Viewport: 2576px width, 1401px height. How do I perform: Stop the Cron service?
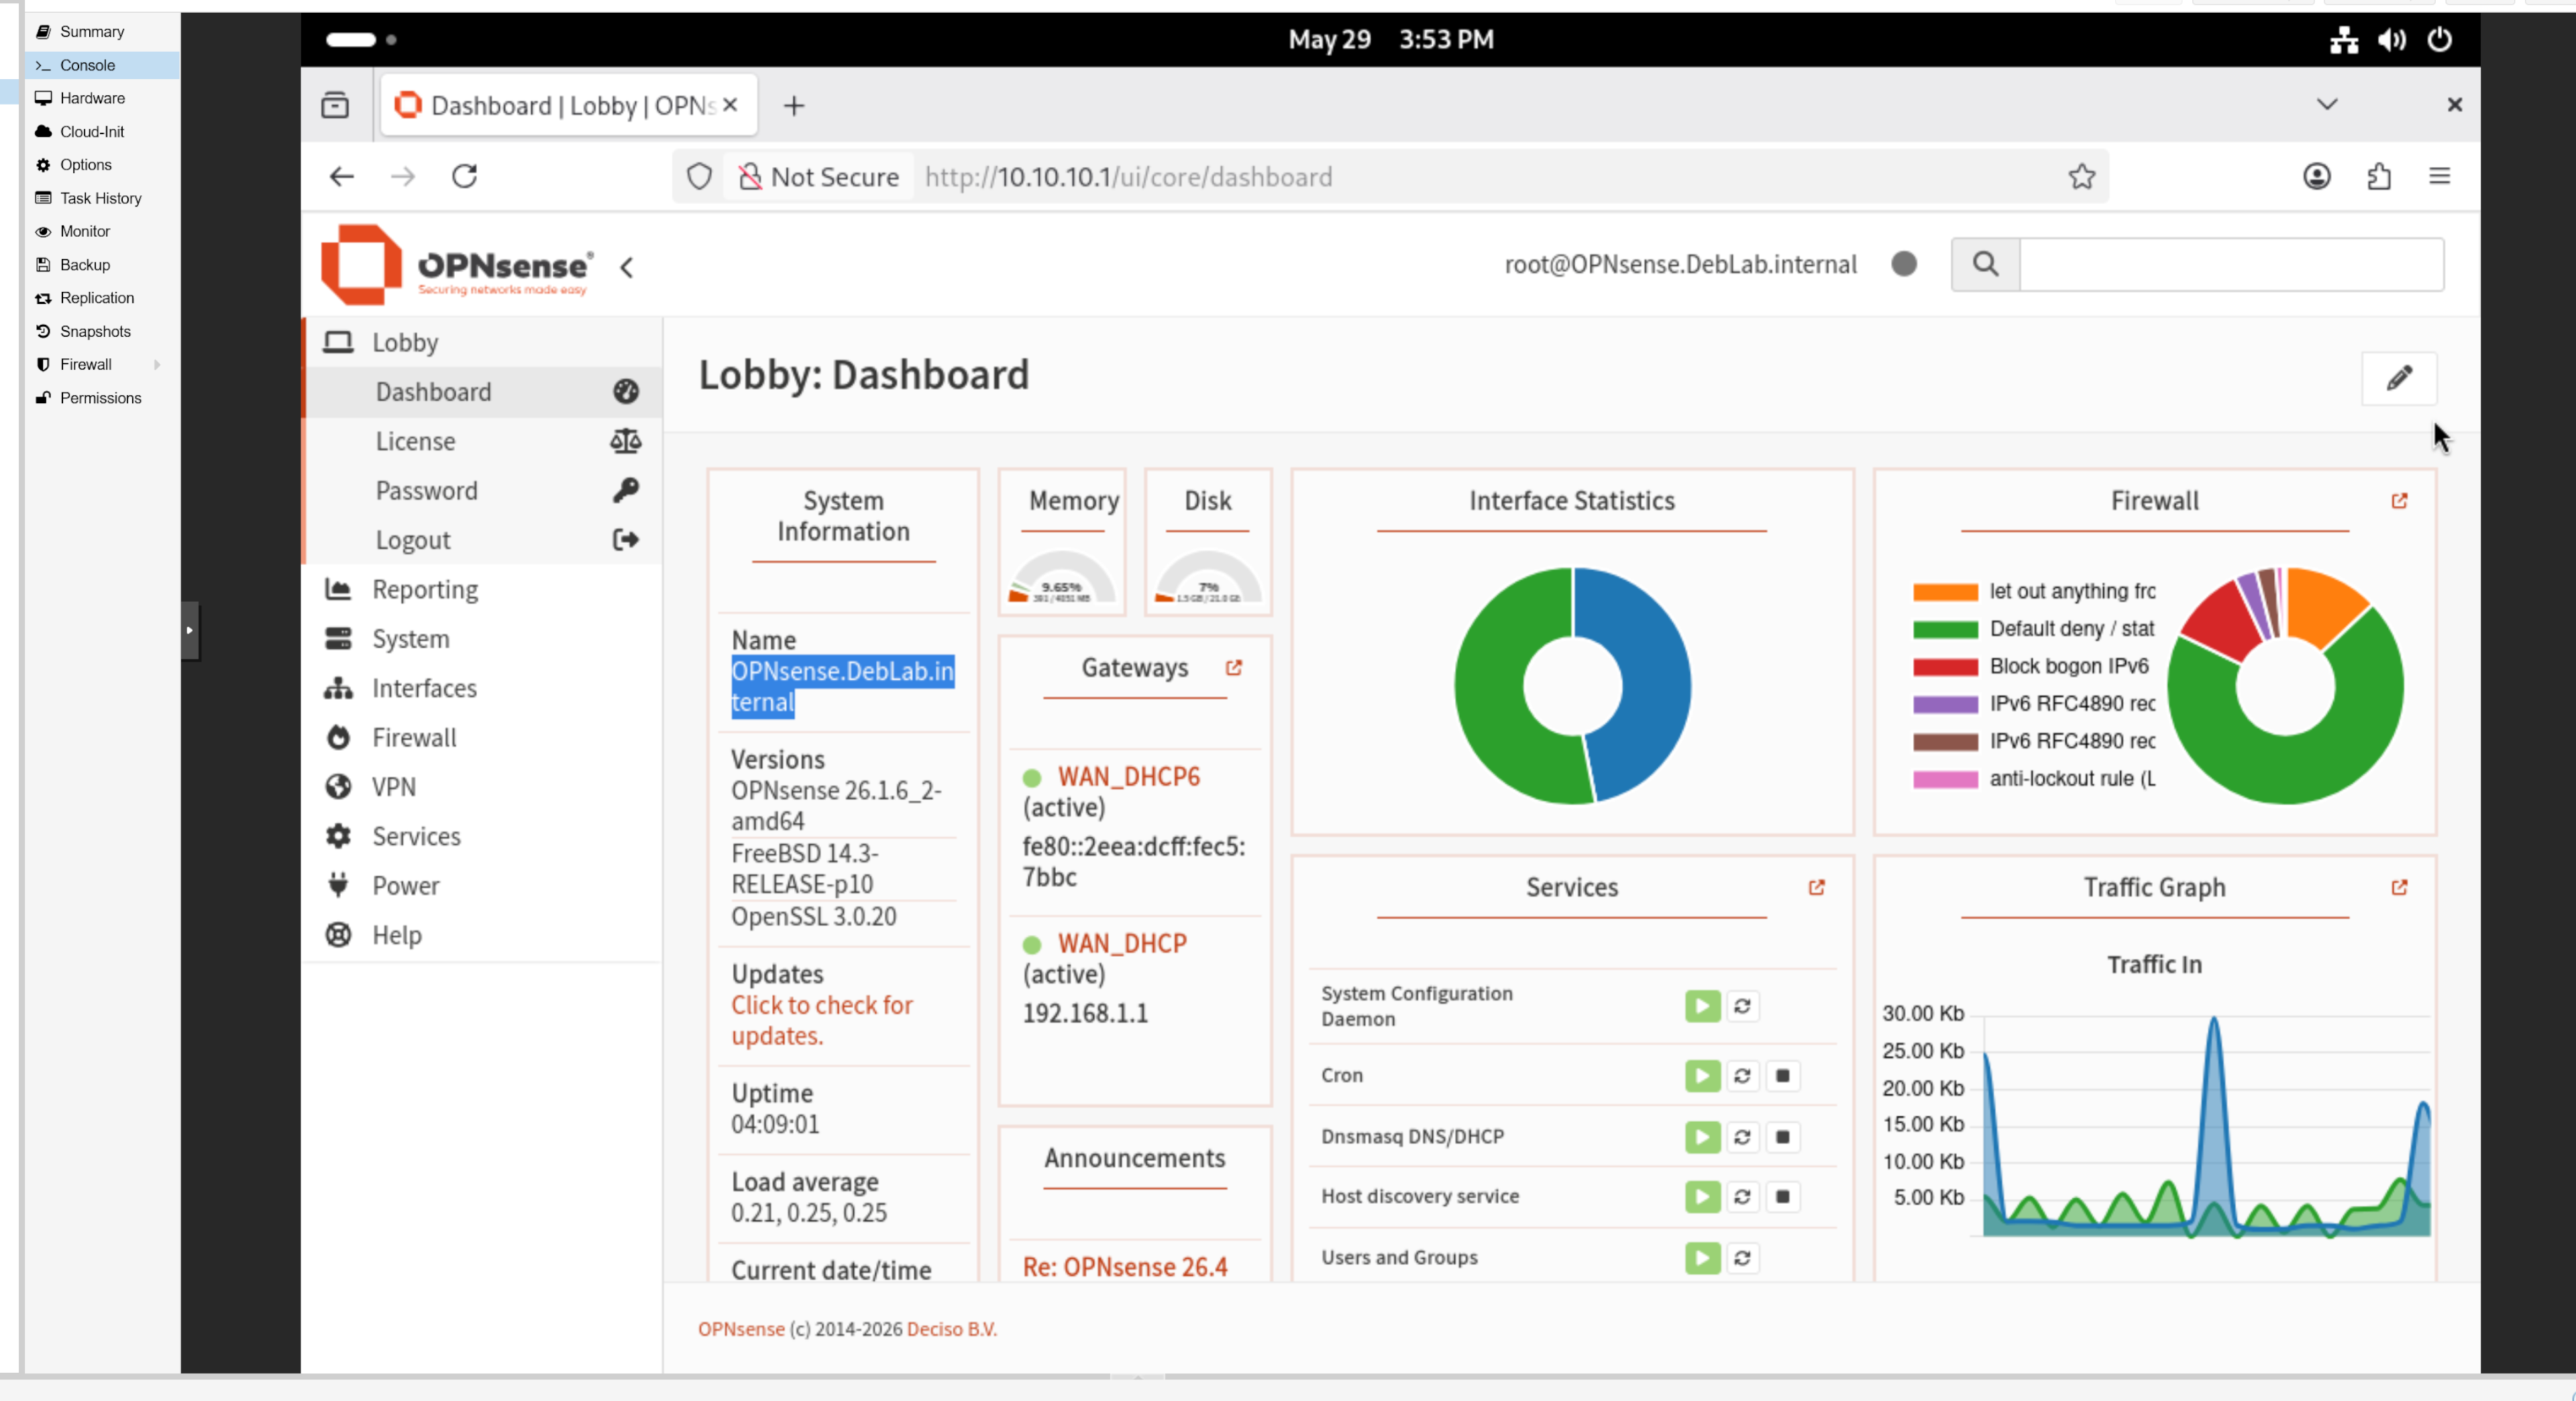1782,1076
